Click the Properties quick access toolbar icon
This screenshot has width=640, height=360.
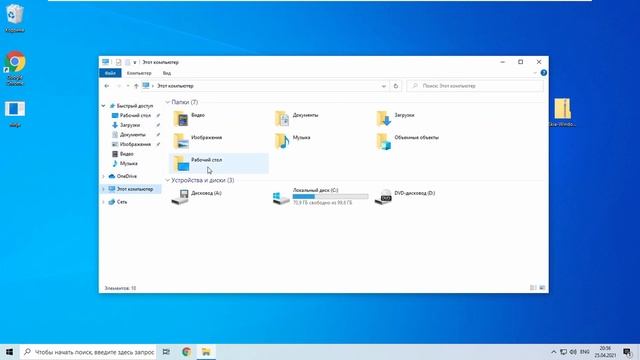coord(118,62)
